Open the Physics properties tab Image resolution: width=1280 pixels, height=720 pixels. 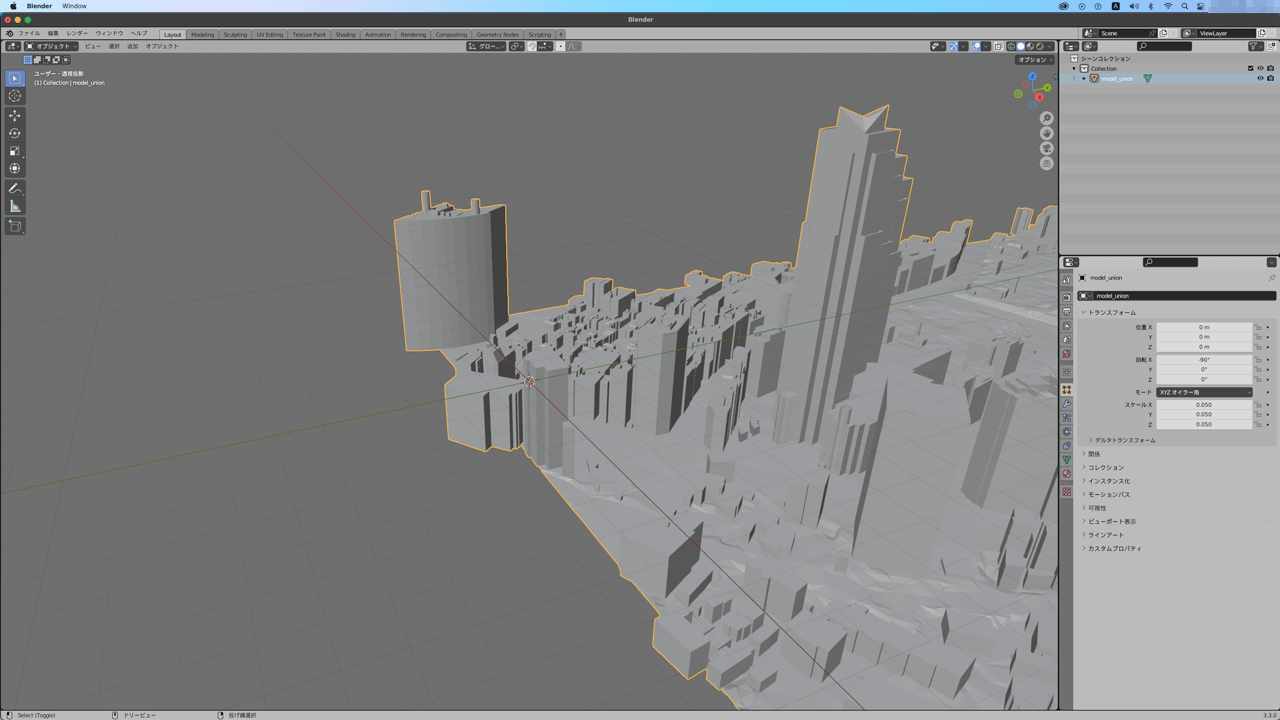click(1066, 432)
